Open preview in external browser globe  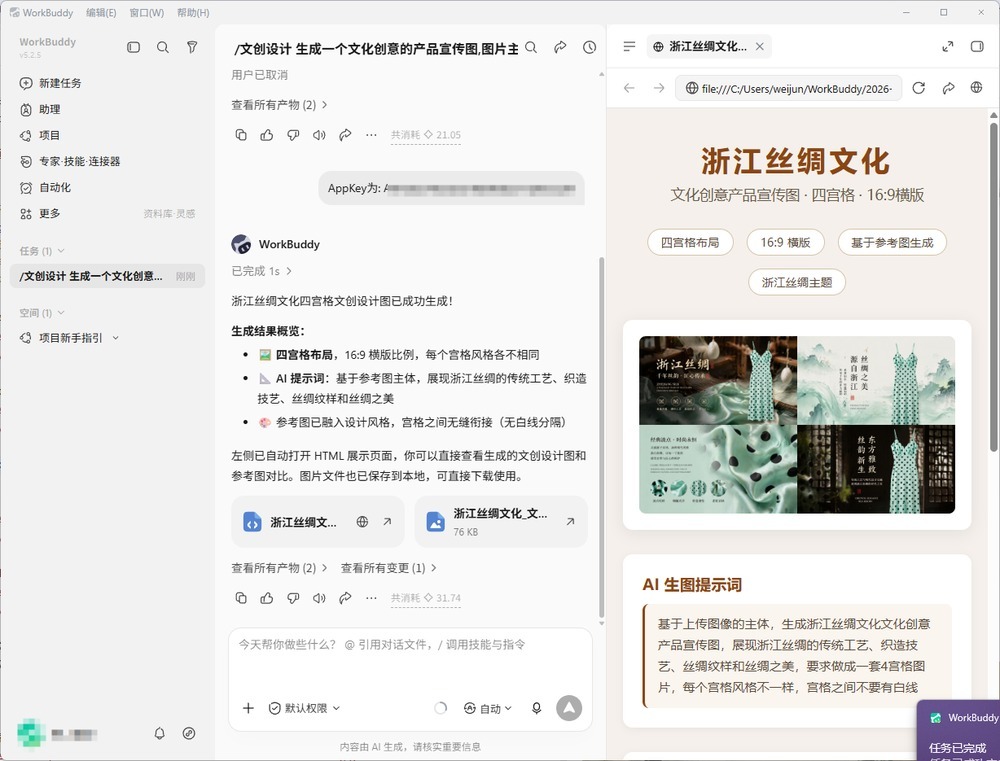click(x=976, y=87)
